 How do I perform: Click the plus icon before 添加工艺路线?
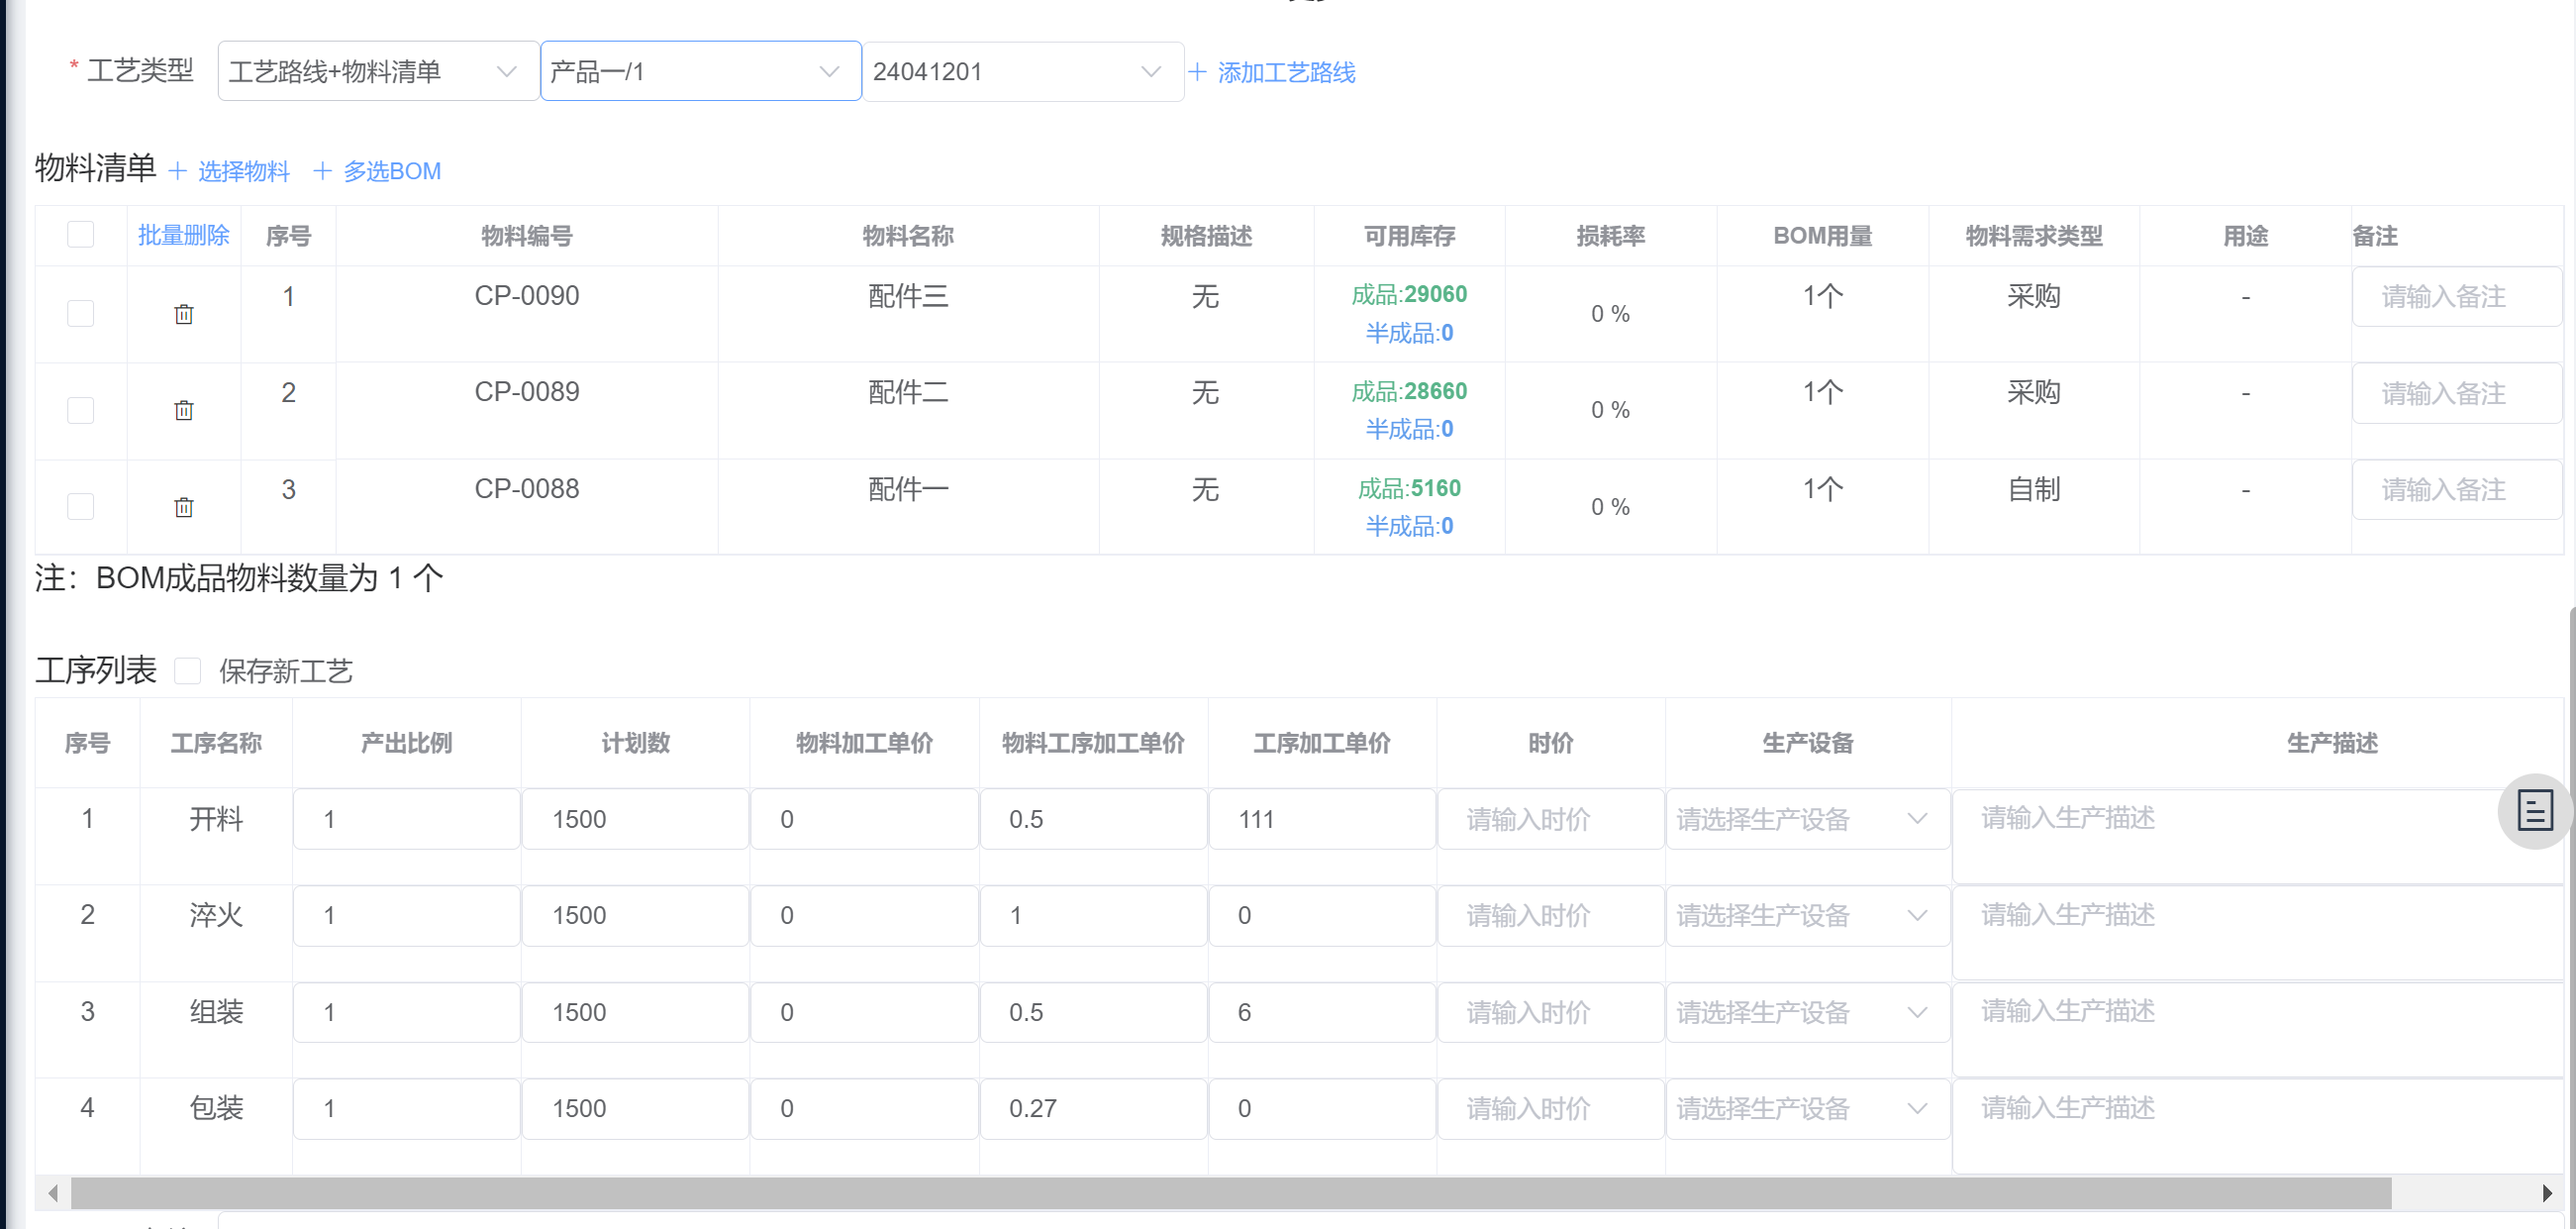point(1198,72)
